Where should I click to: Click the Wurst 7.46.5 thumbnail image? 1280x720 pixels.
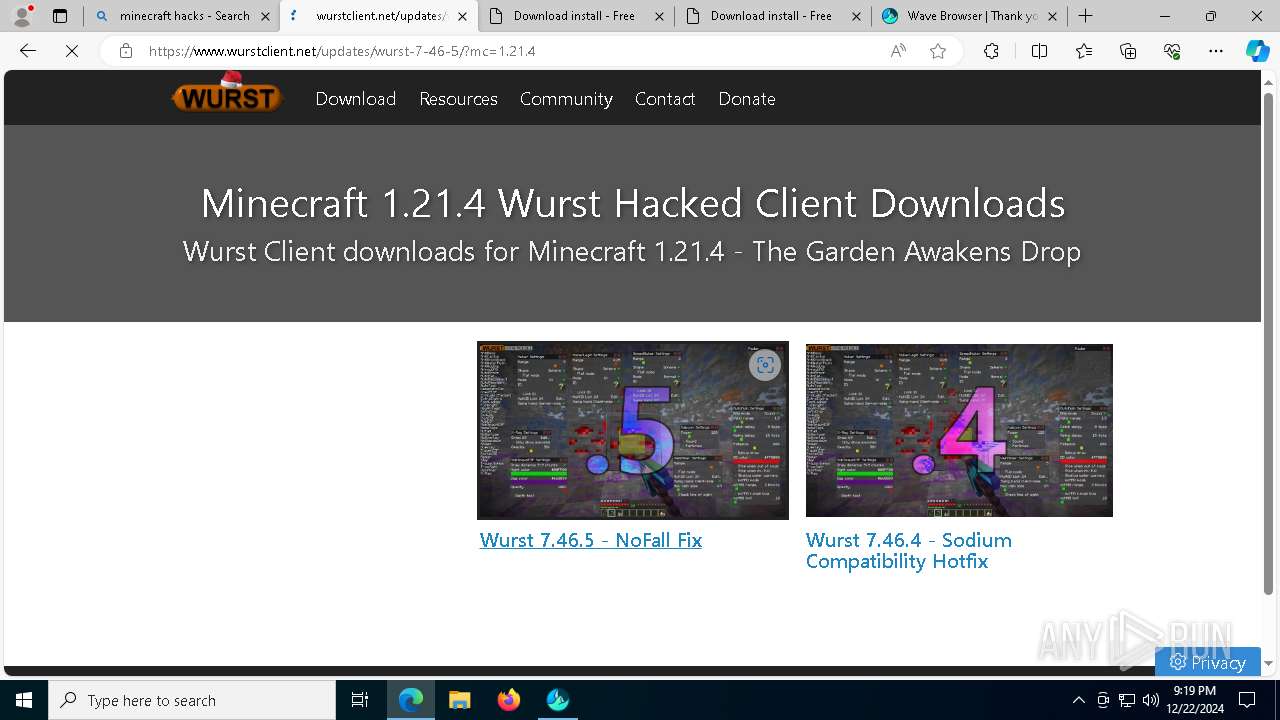(x=632, y=430)
